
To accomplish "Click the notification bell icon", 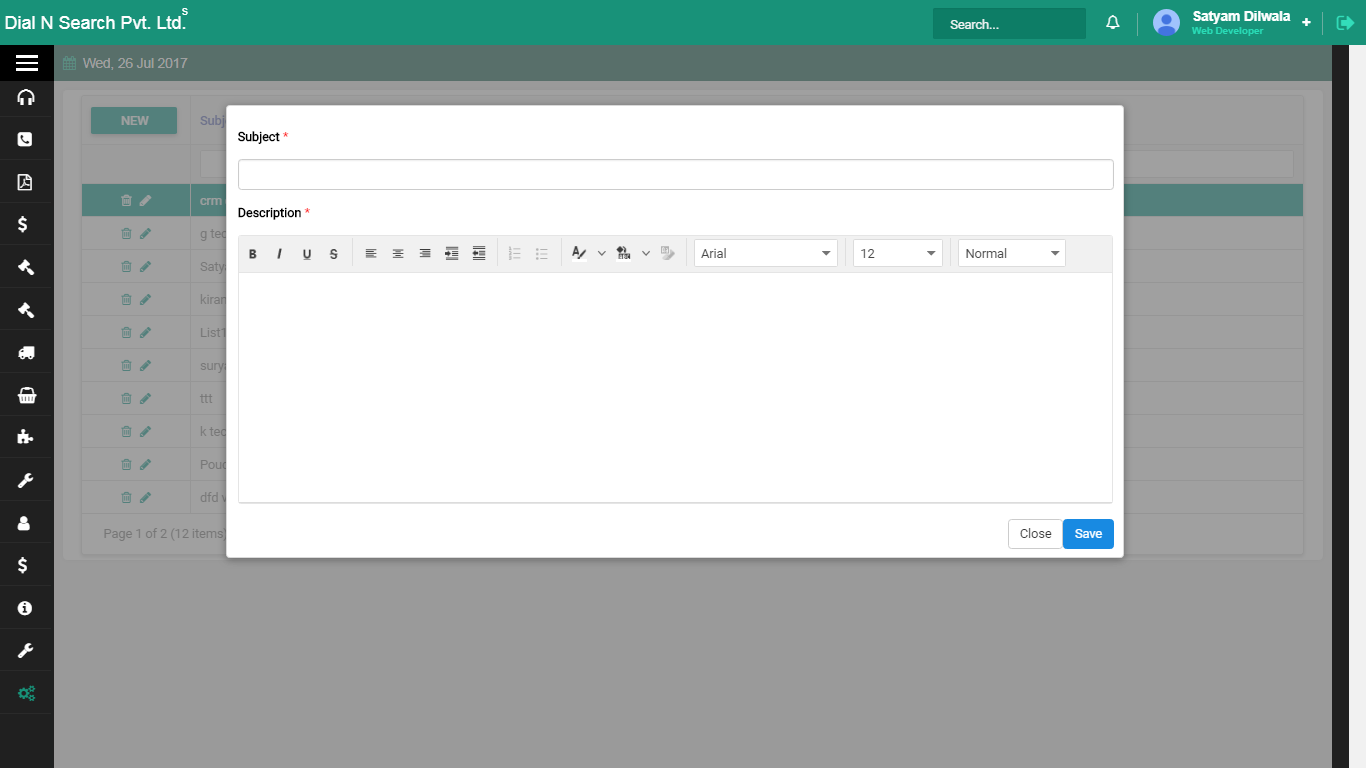I will coord(1112,23).
